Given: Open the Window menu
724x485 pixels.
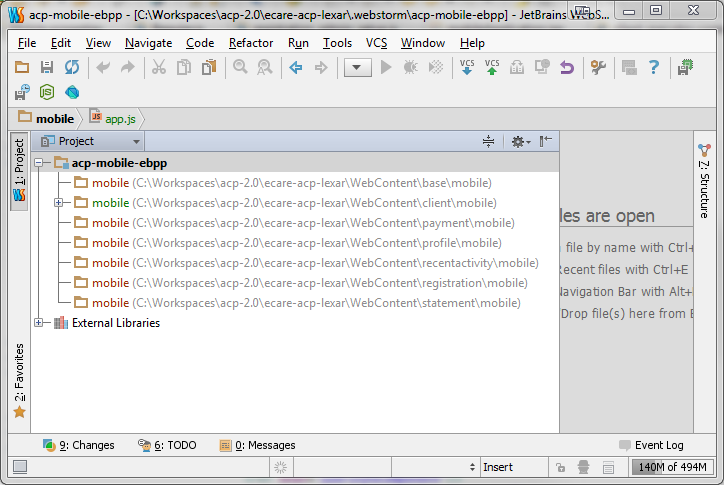Looking at the screenshot, I should click(422, 43).
